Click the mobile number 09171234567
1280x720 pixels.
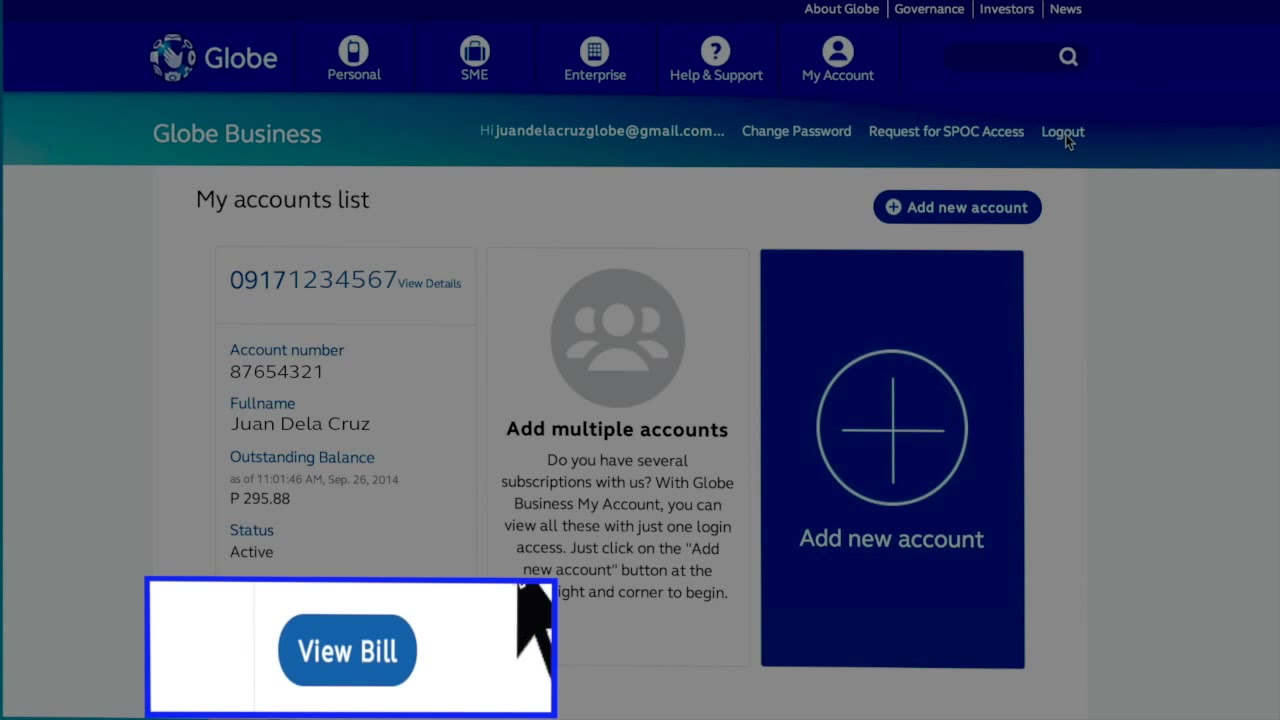(313, 279)
